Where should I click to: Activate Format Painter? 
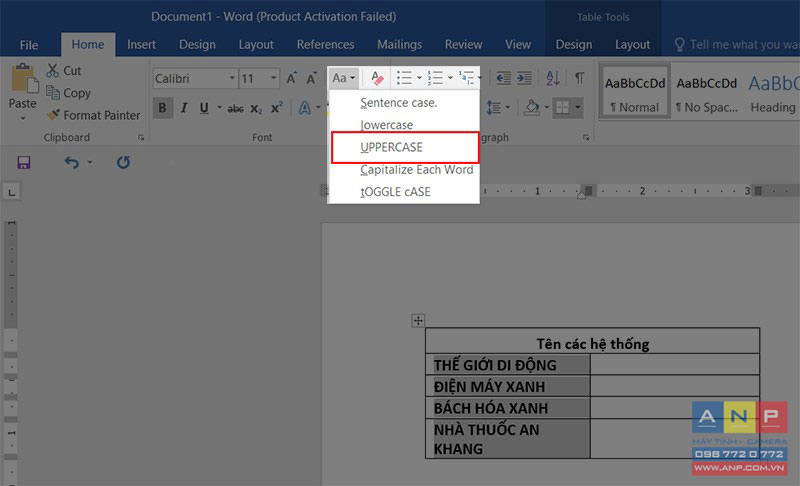[x=93, y=115]
